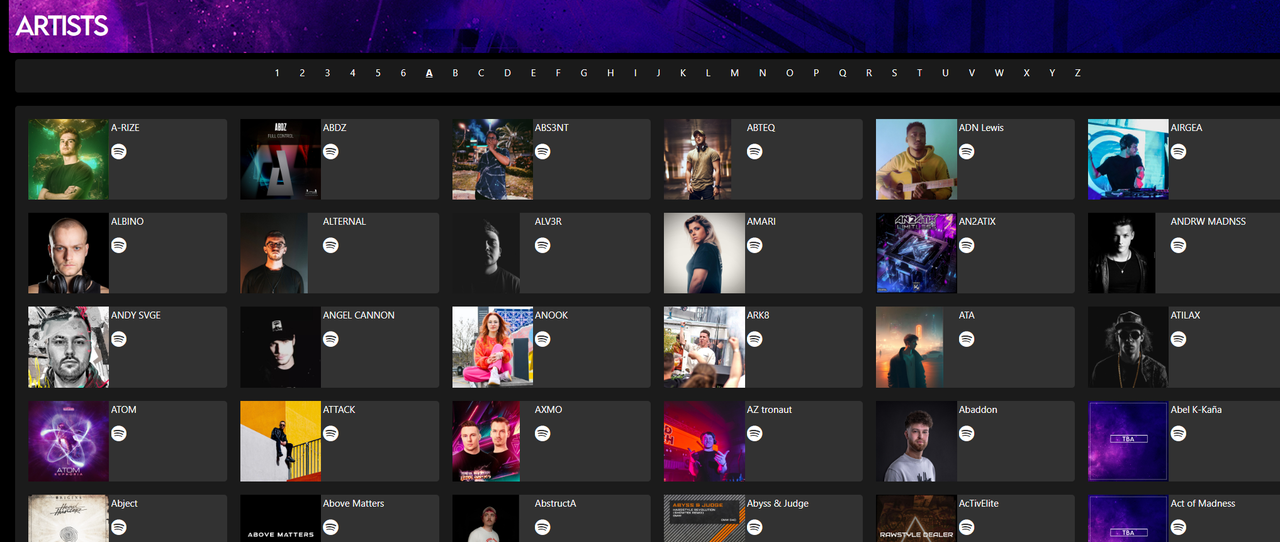Image resolution: width=1280 pixels, height=542 pixels.
Task: Click ABS3NT's artist photo thumbnail
Action: pyautogui.click(x=492, y=160)
